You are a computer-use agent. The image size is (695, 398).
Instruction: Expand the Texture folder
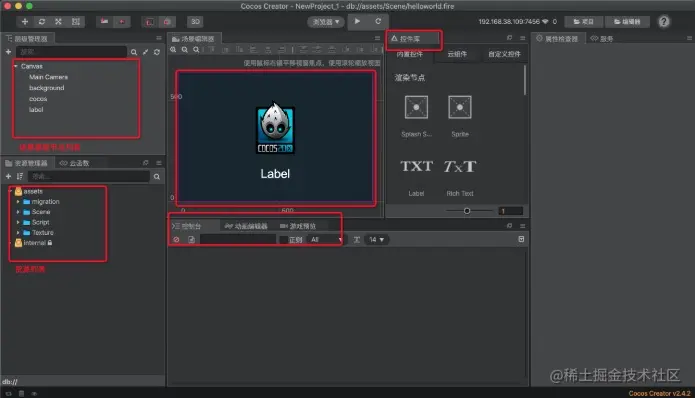click(x=18, y=232)
